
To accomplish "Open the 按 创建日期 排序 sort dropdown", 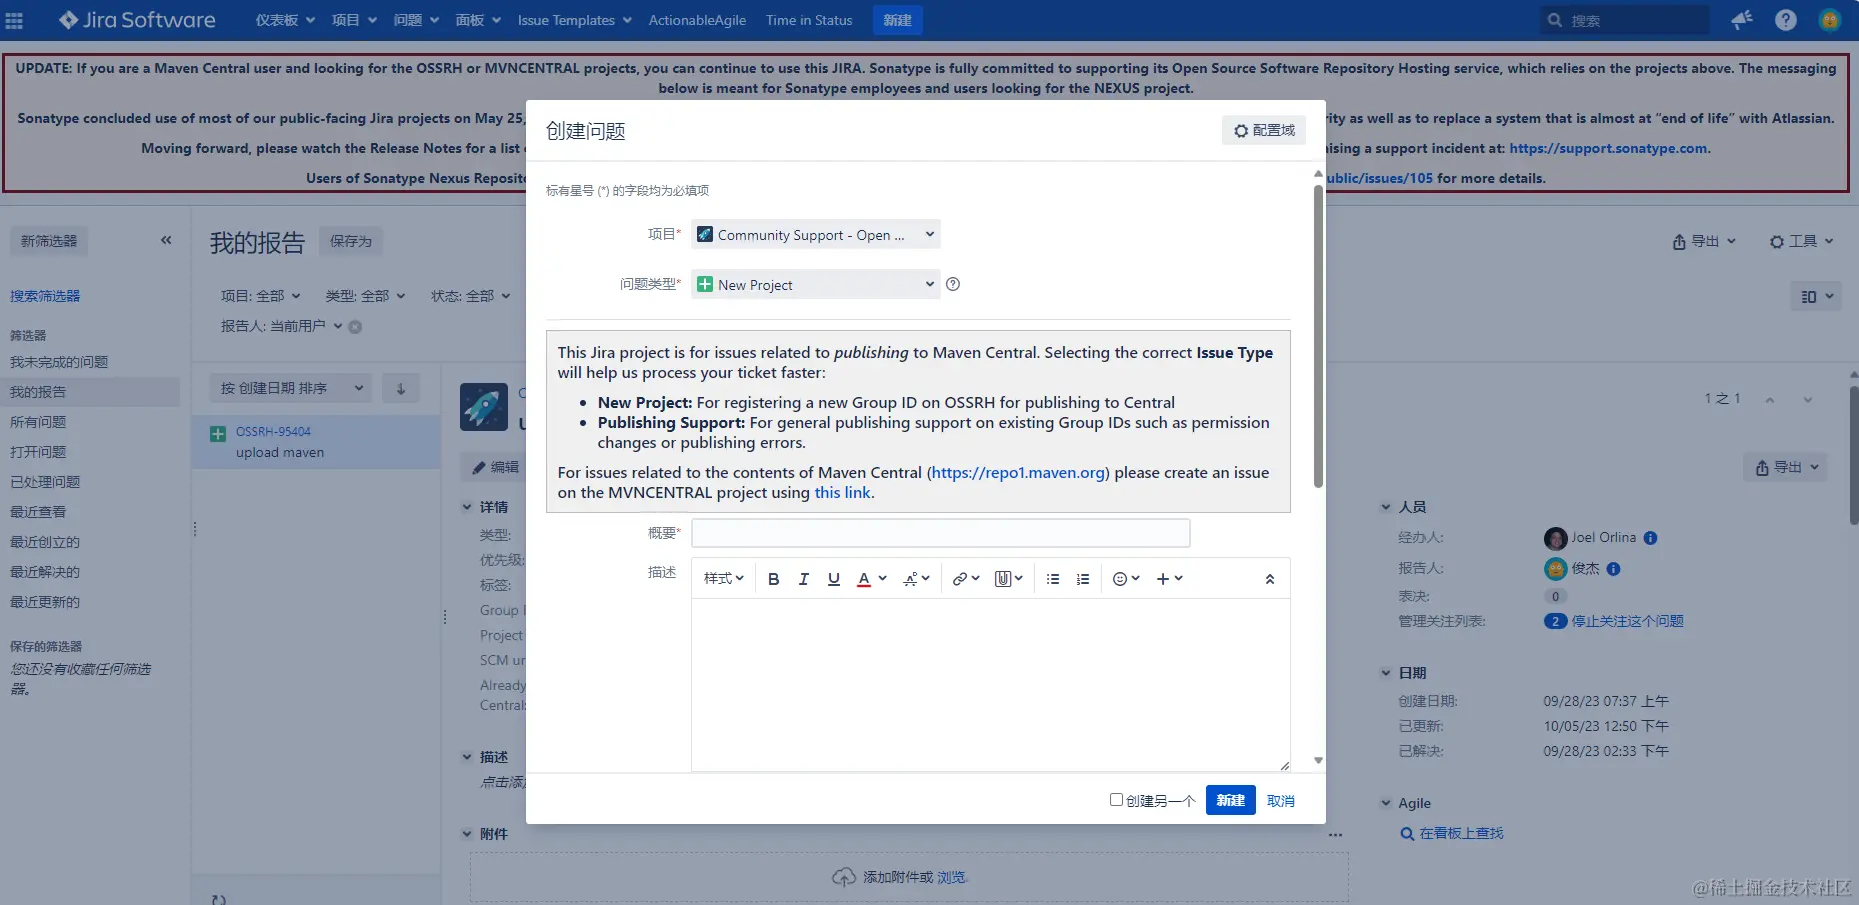I will coord(291,388).
